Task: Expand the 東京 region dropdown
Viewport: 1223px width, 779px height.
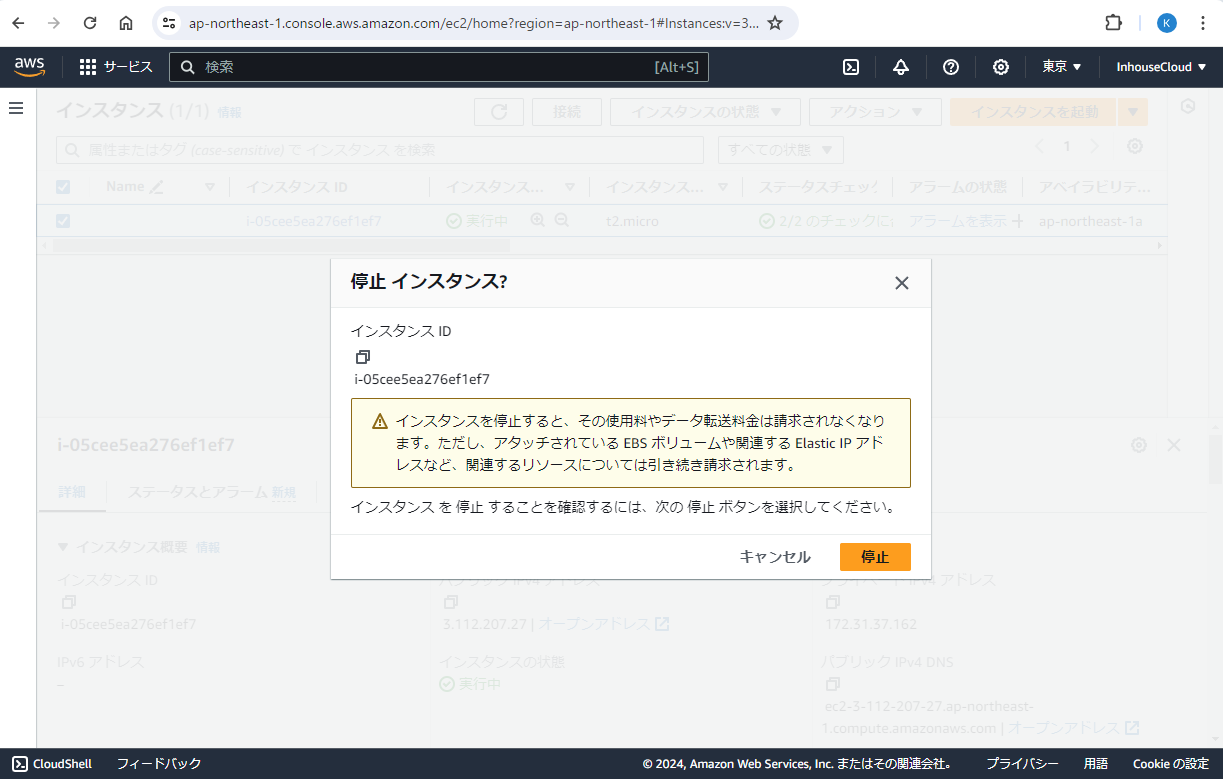Action: [1062, 67]
